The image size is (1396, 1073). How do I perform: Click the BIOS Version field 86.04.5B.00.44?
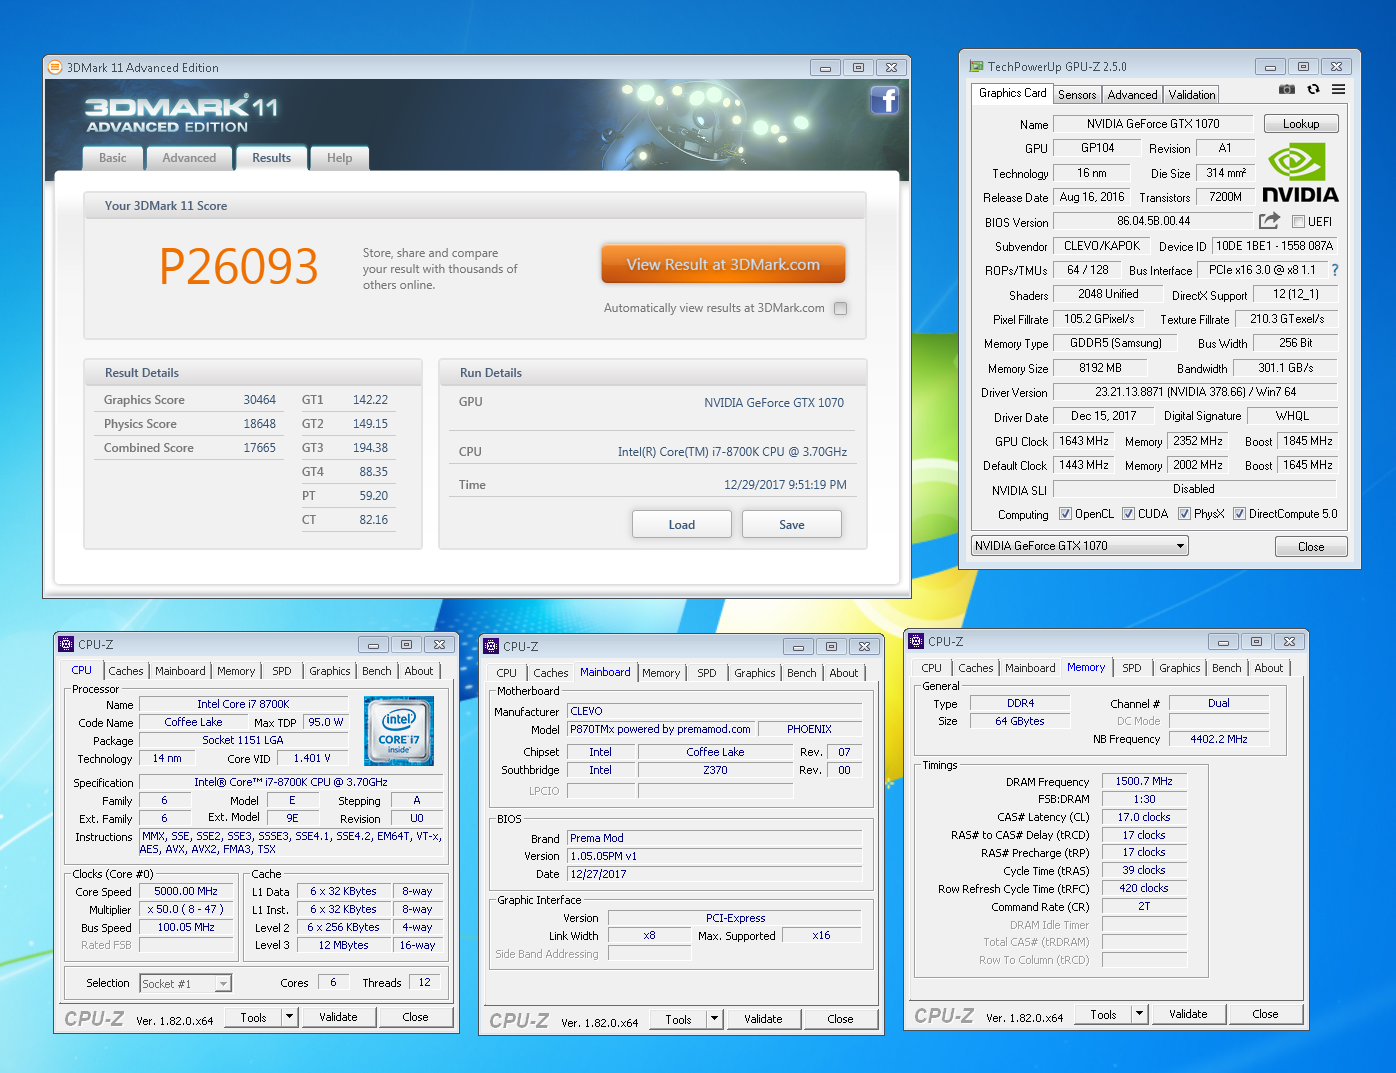[x=1153, y=221]
